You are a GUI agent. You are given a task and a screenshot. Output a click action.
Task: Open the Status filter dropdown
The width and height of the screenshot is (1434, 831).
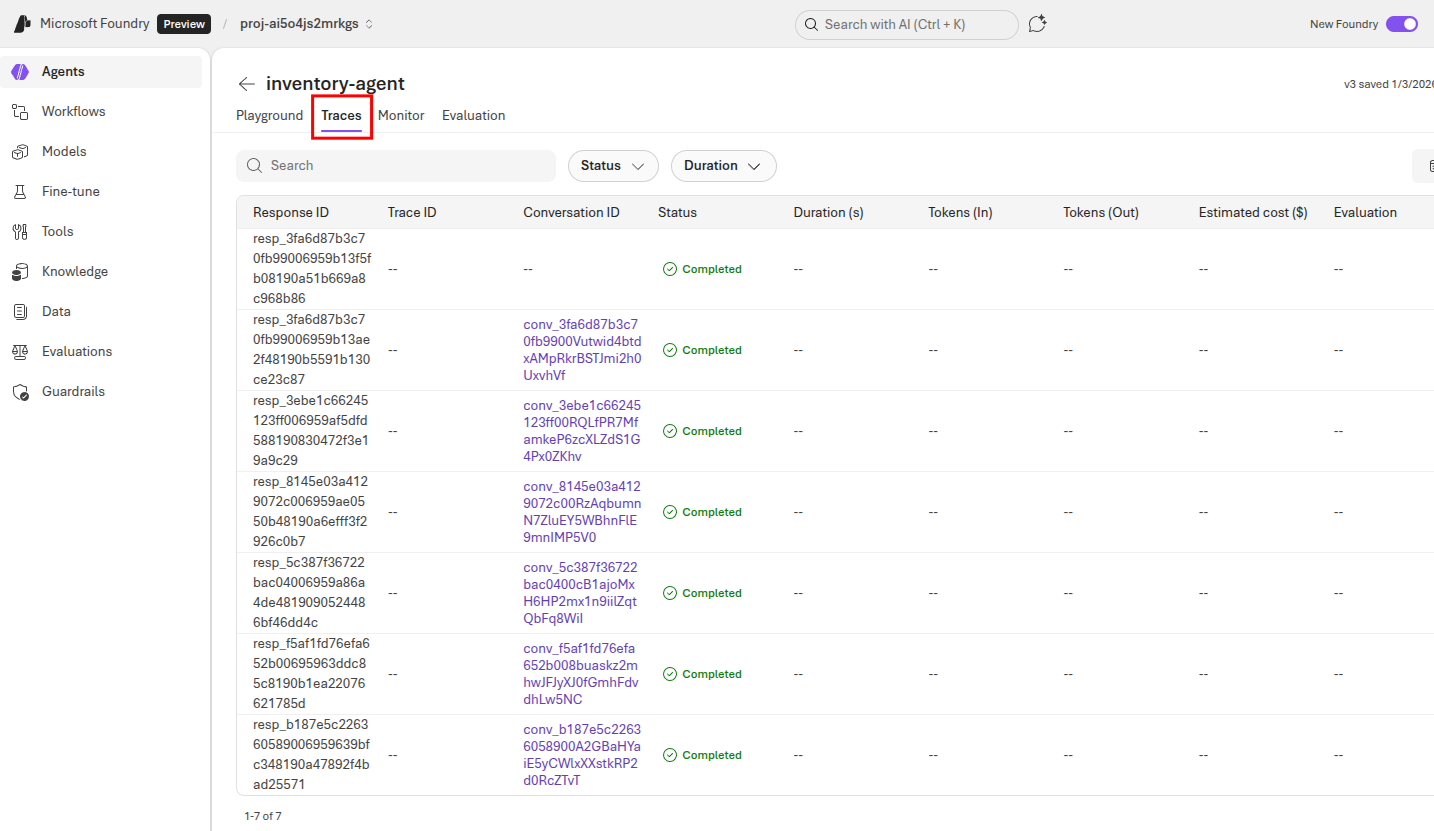click(x=613, y=166)
